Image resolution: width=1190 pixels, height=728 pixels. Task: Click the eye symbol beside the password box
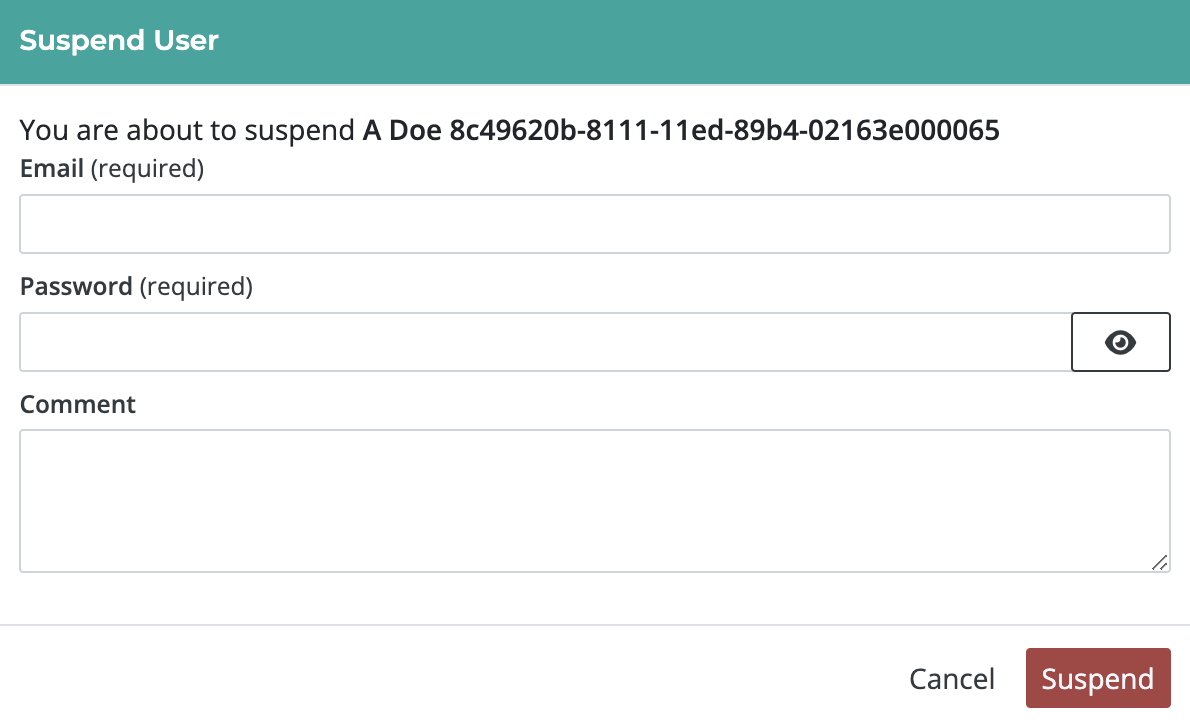(x=1120, y=342)
